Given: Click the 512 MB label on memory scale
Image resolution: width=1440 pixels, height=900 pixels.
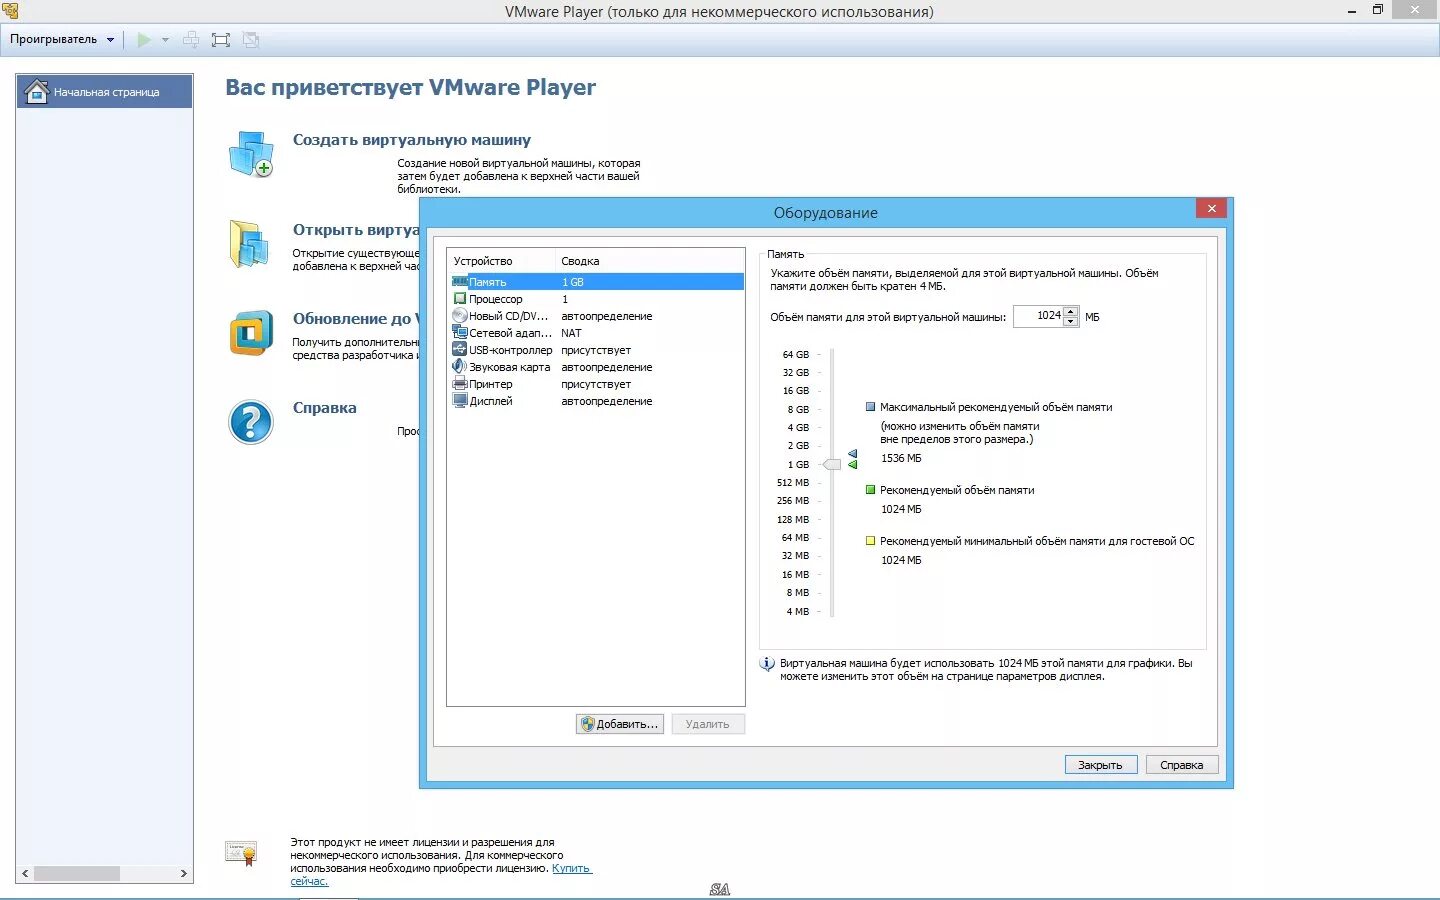Looking at the screenshot, I should click(793, 482).
